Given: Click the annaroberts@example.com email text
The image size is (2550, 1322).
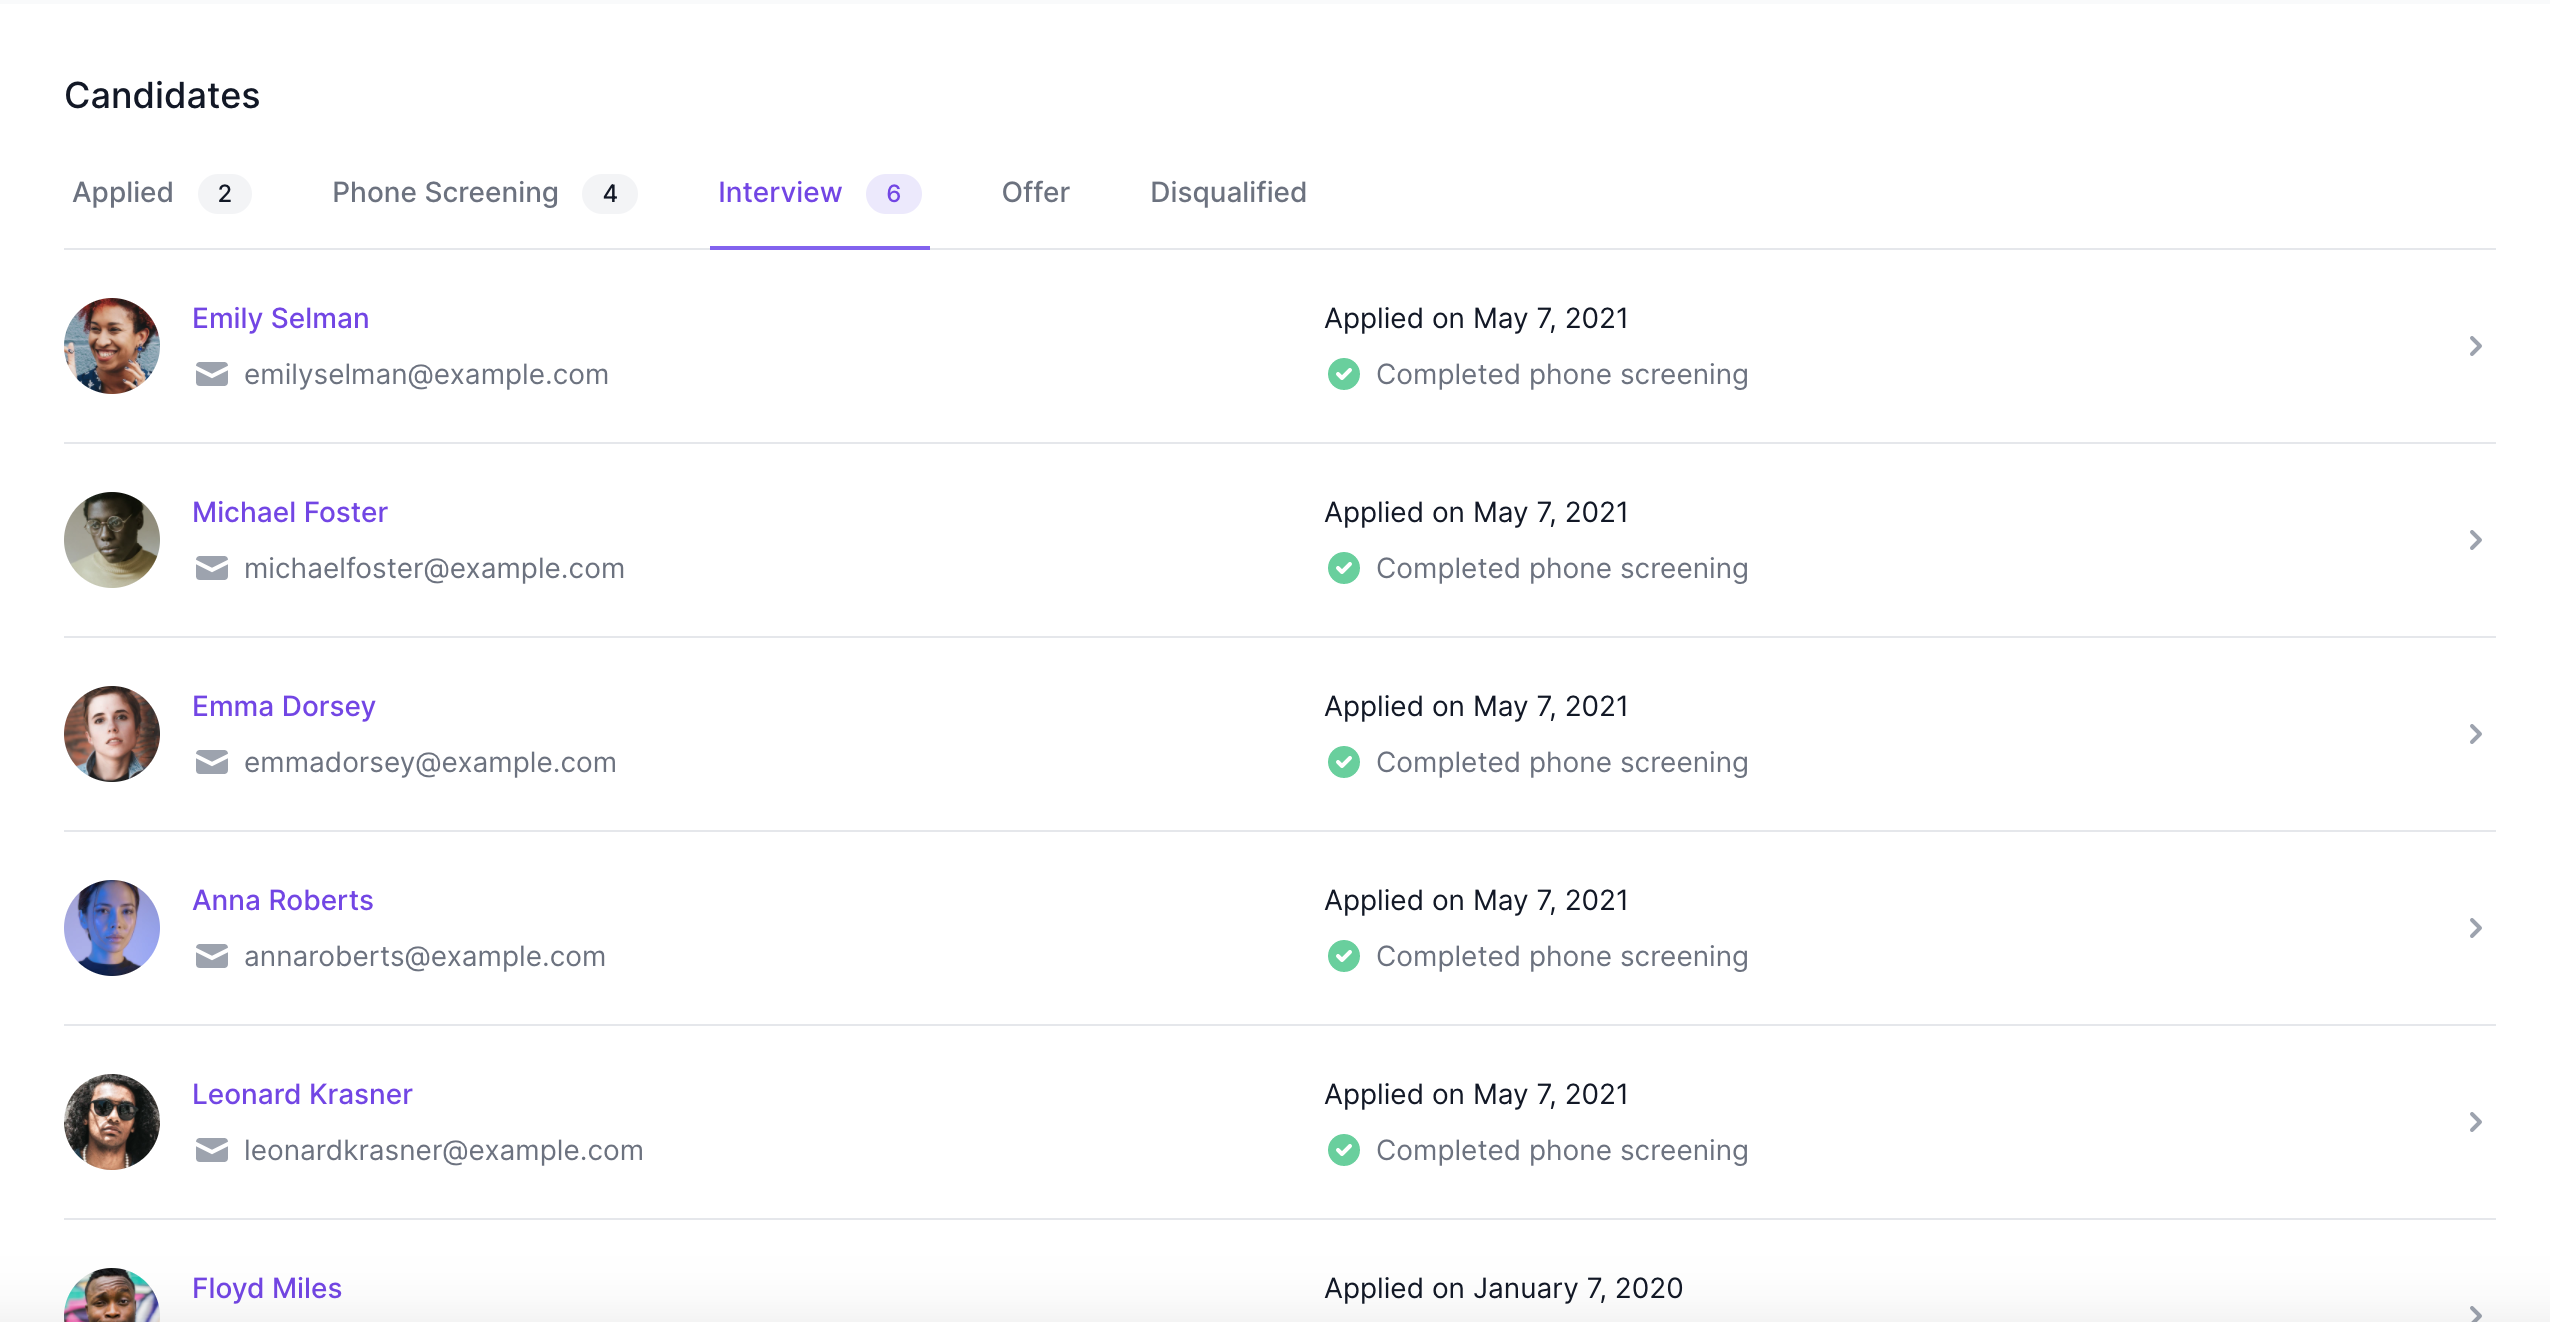Looking at the screenshot, I should [425, 956].
